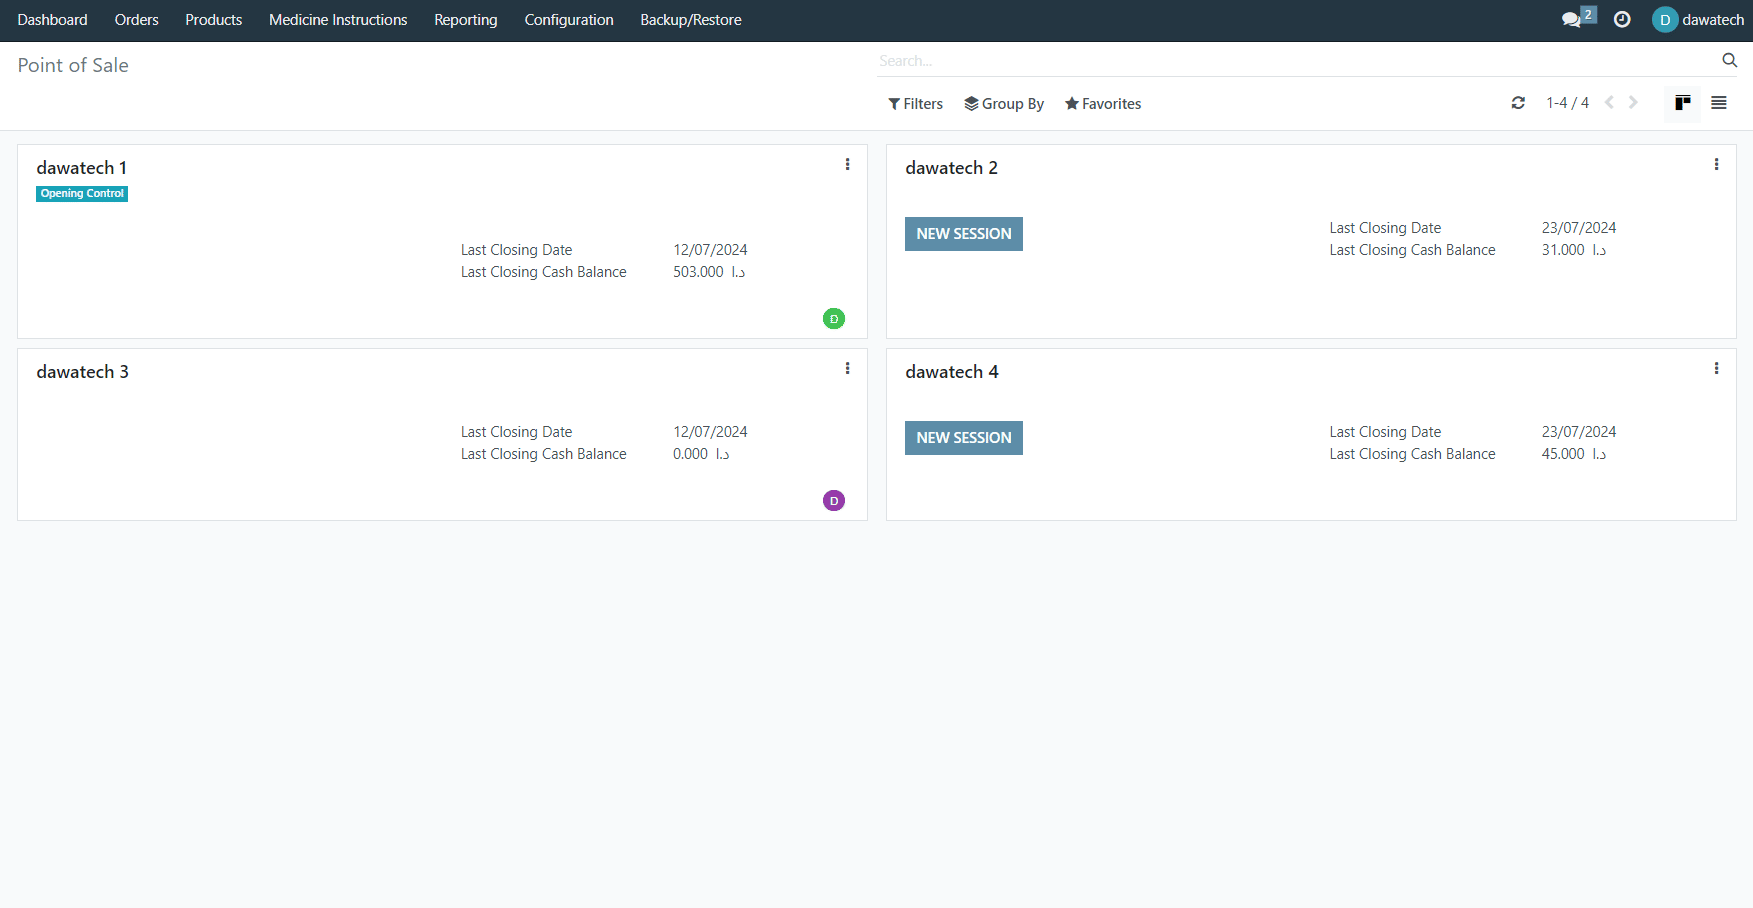Viewport: 1753px width, 908px height.
Task: Open dawatech 1 card options menu
Action: pyautogui.click(x=847, y=164)
